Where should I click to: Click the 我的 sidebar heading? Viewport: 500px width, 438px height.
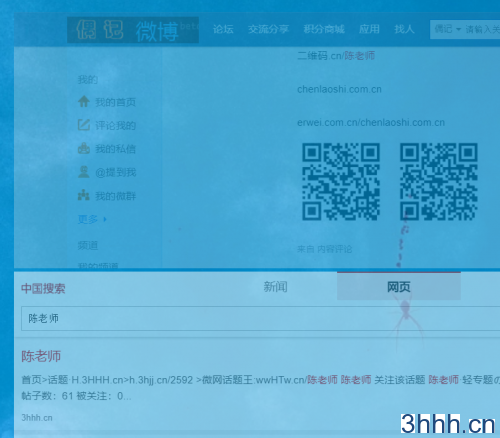pyautogui.click(x=88, y=80)
